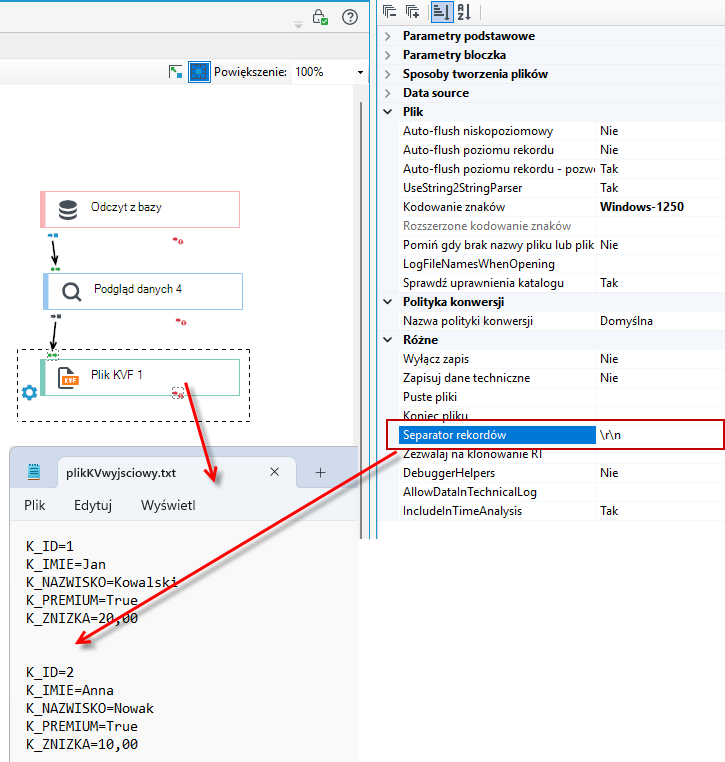Add new Notepad tab with plus
The image size is (725, 762).
click(320, 472)
